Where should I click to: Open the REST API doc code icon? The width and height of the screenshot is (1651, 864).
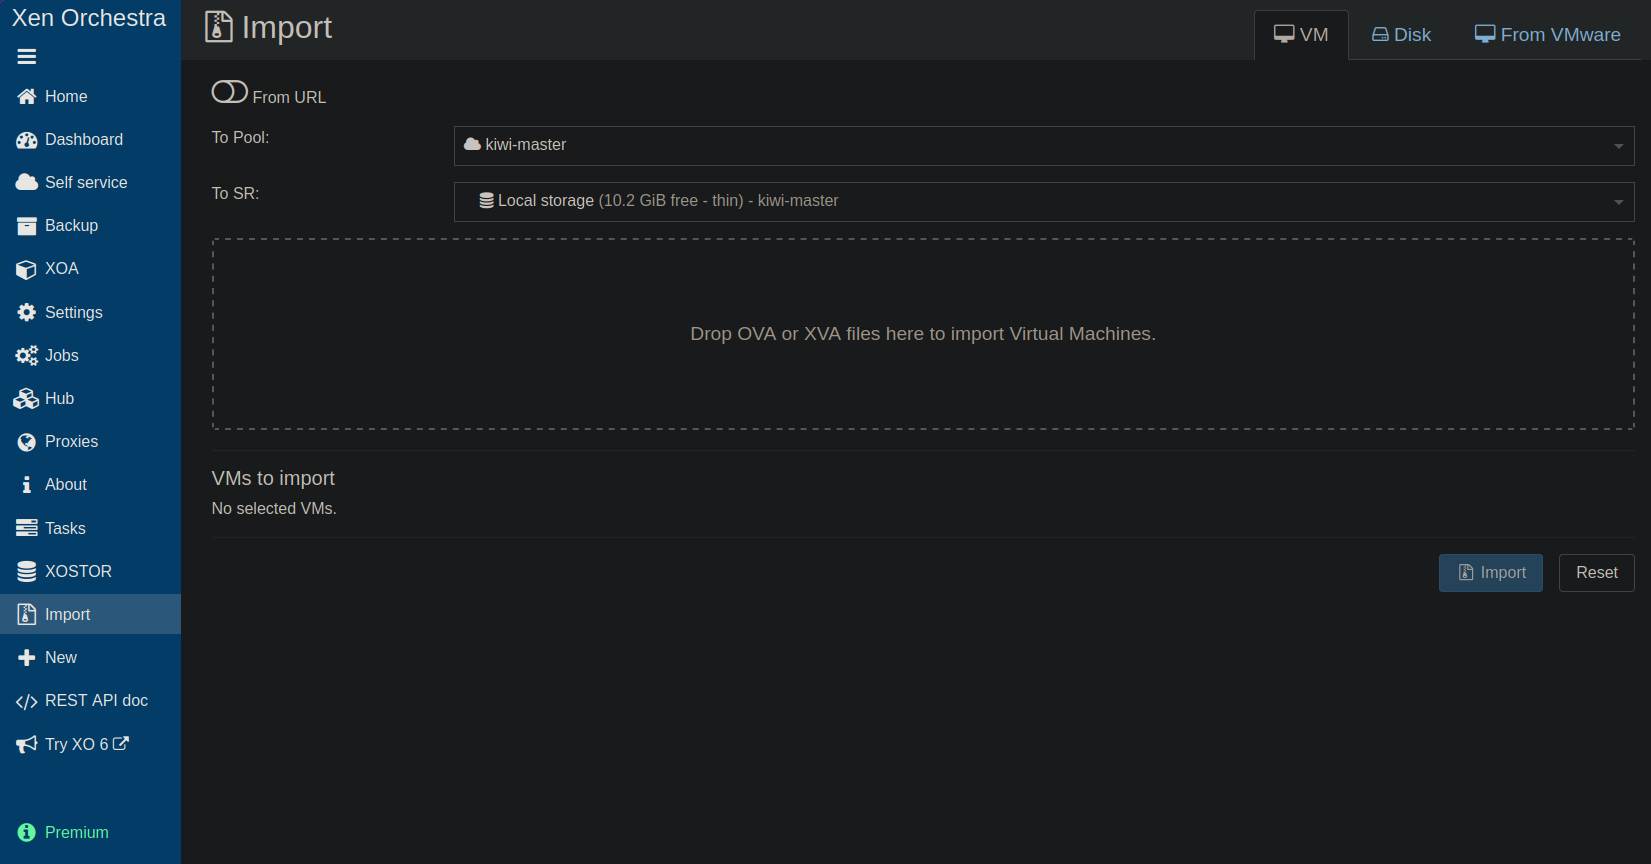(x=27, y=702)
